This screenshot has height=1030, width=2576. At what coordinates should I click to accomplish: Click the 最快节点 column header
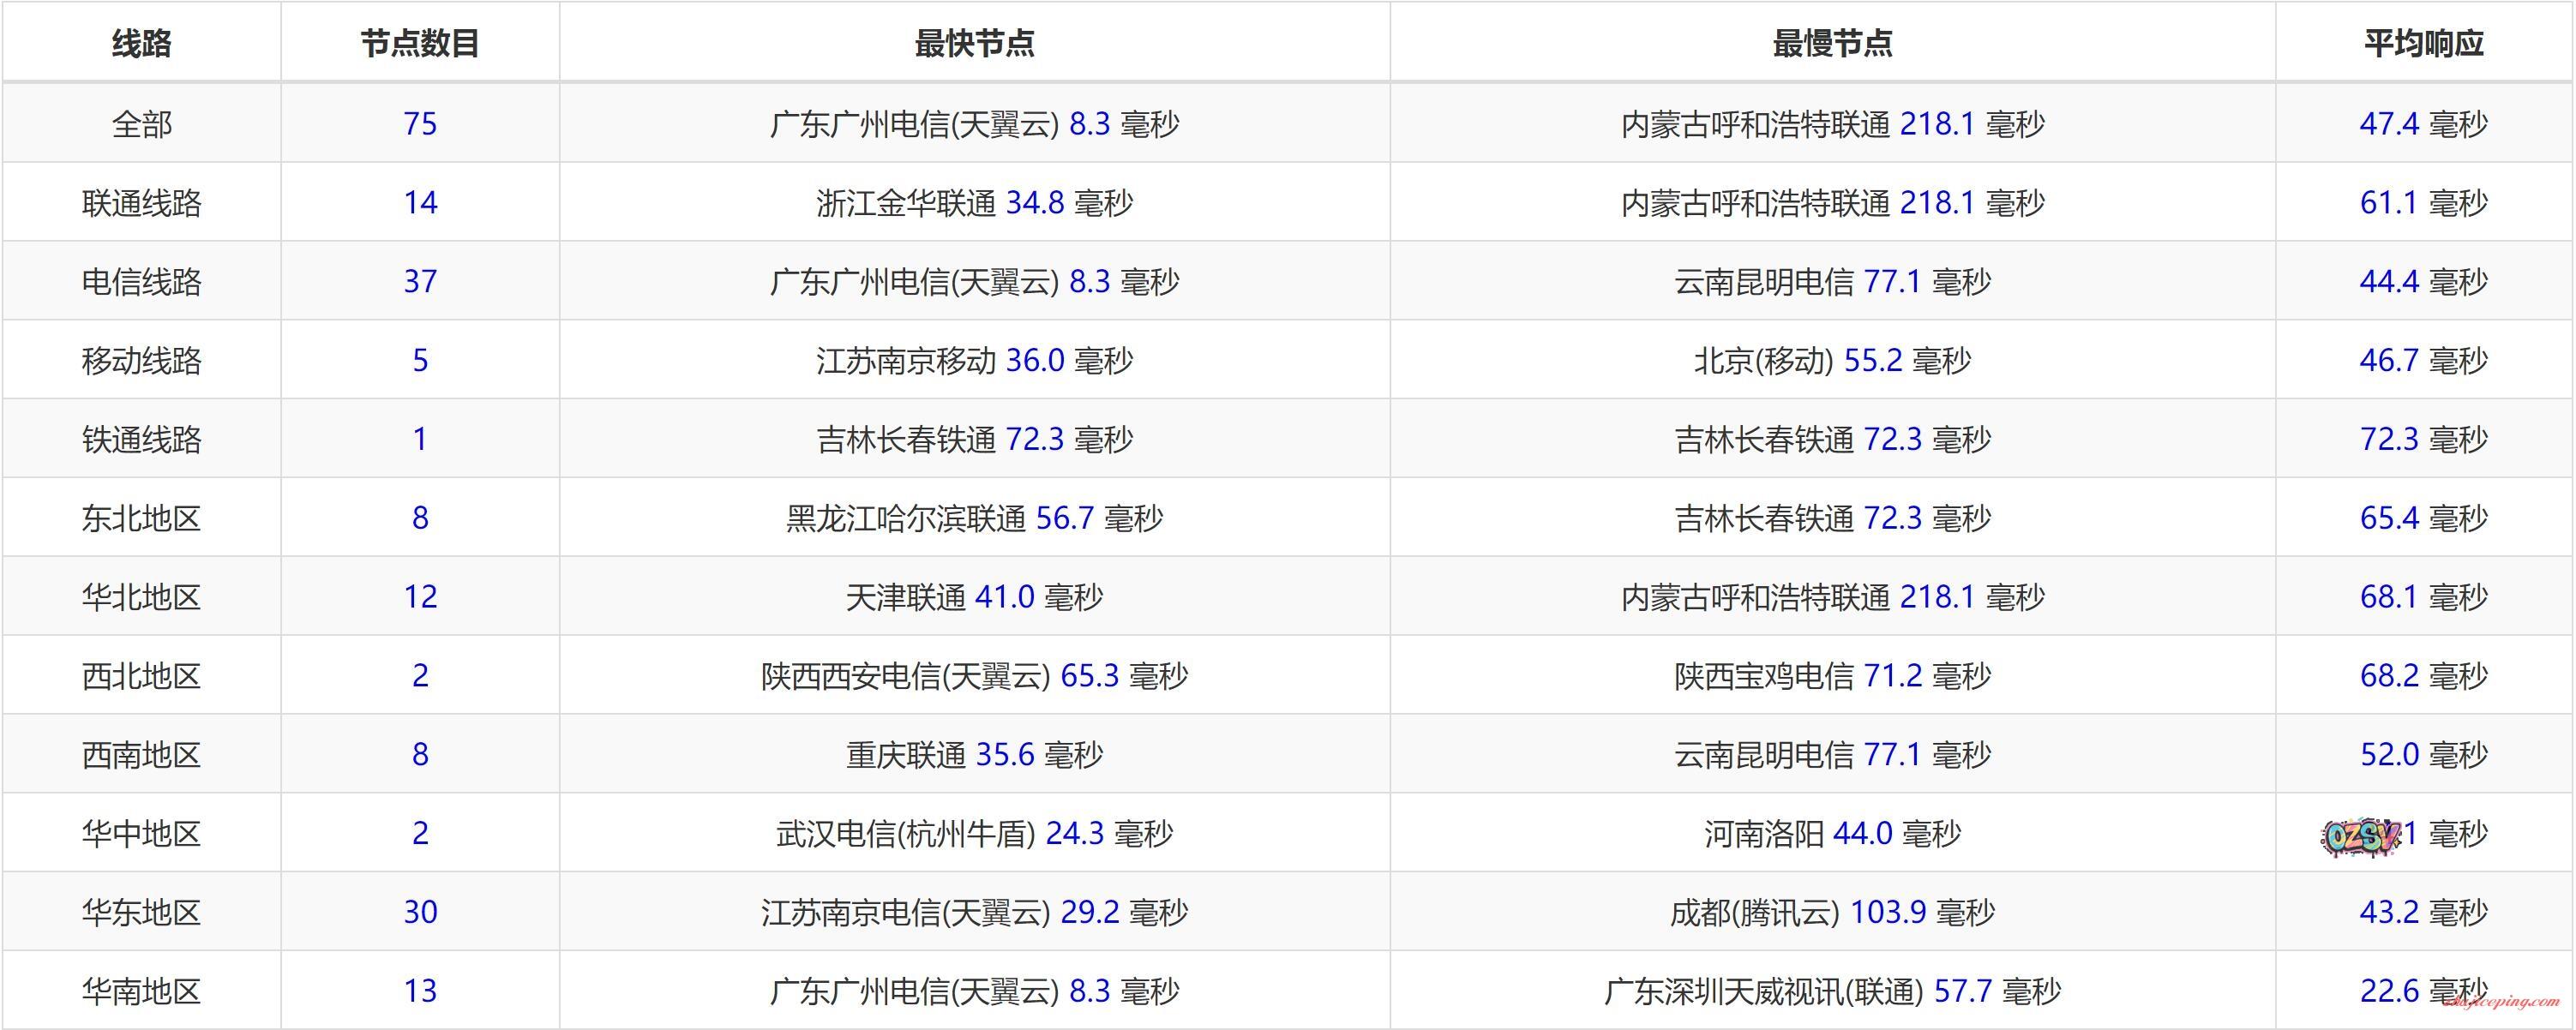click(974, 43)
